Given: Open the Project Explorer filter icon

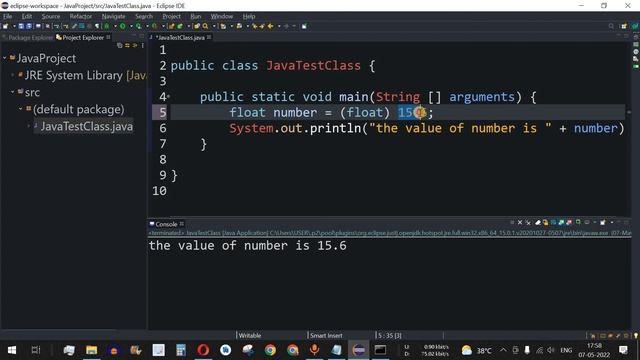Looking at the screenshot, I should (x=134, y=45).
